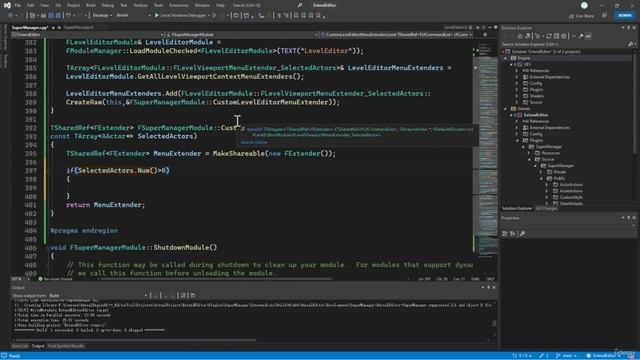Expand the Private folder node
The height and width of the screenshot is (360, 640).
coord(542,172)
